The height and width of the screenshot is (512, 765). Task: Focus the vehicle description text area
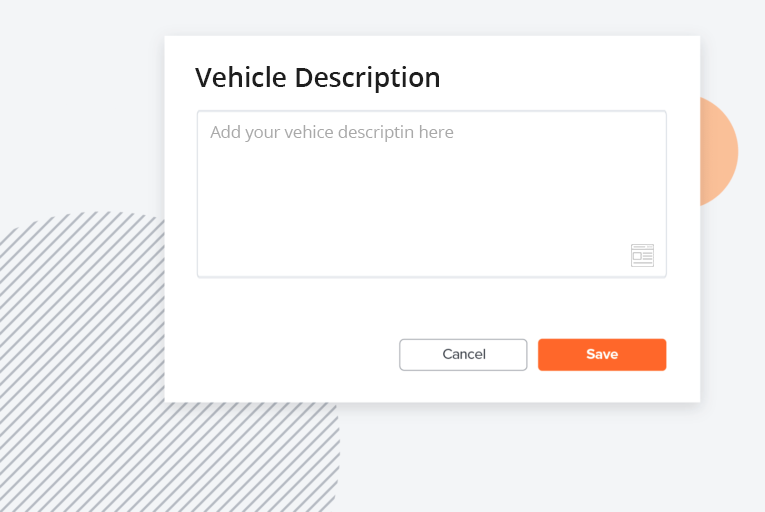(431, 194)
